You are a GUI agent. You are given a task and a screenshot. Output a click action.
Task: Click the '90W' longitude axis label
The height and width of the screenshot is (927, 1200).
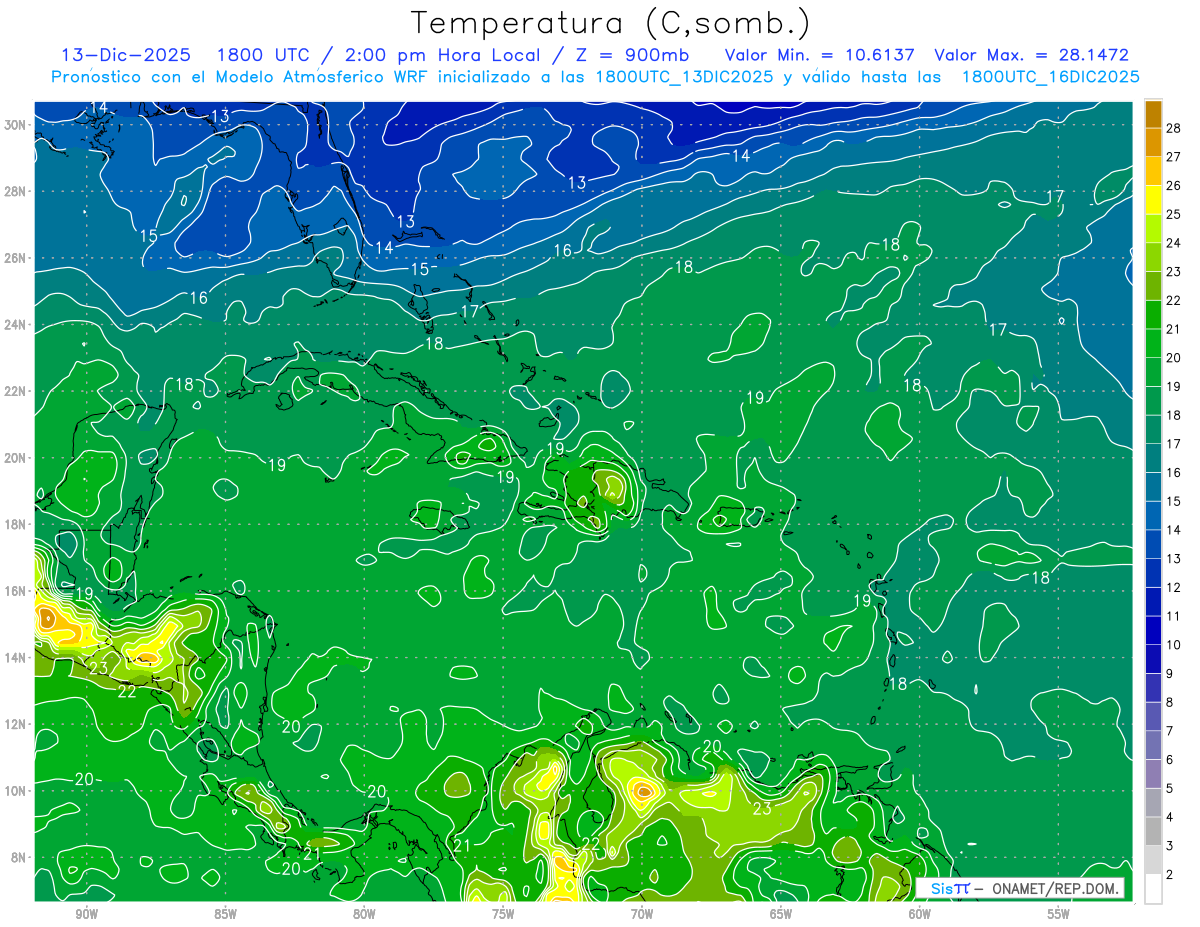click(86, 914)
